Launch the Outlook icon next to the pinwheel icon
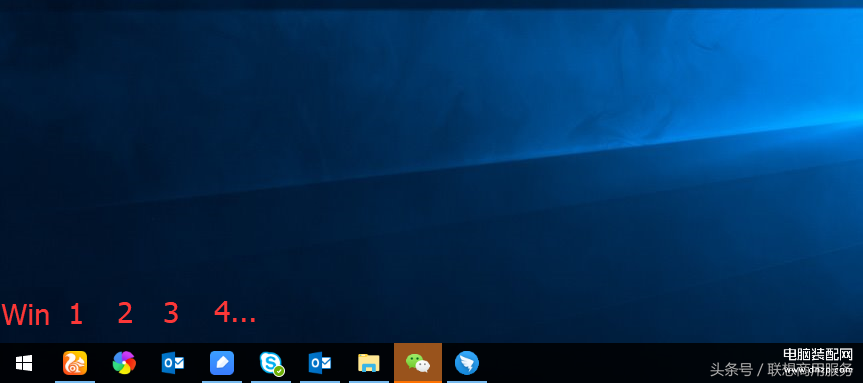 tap(173, 363)
